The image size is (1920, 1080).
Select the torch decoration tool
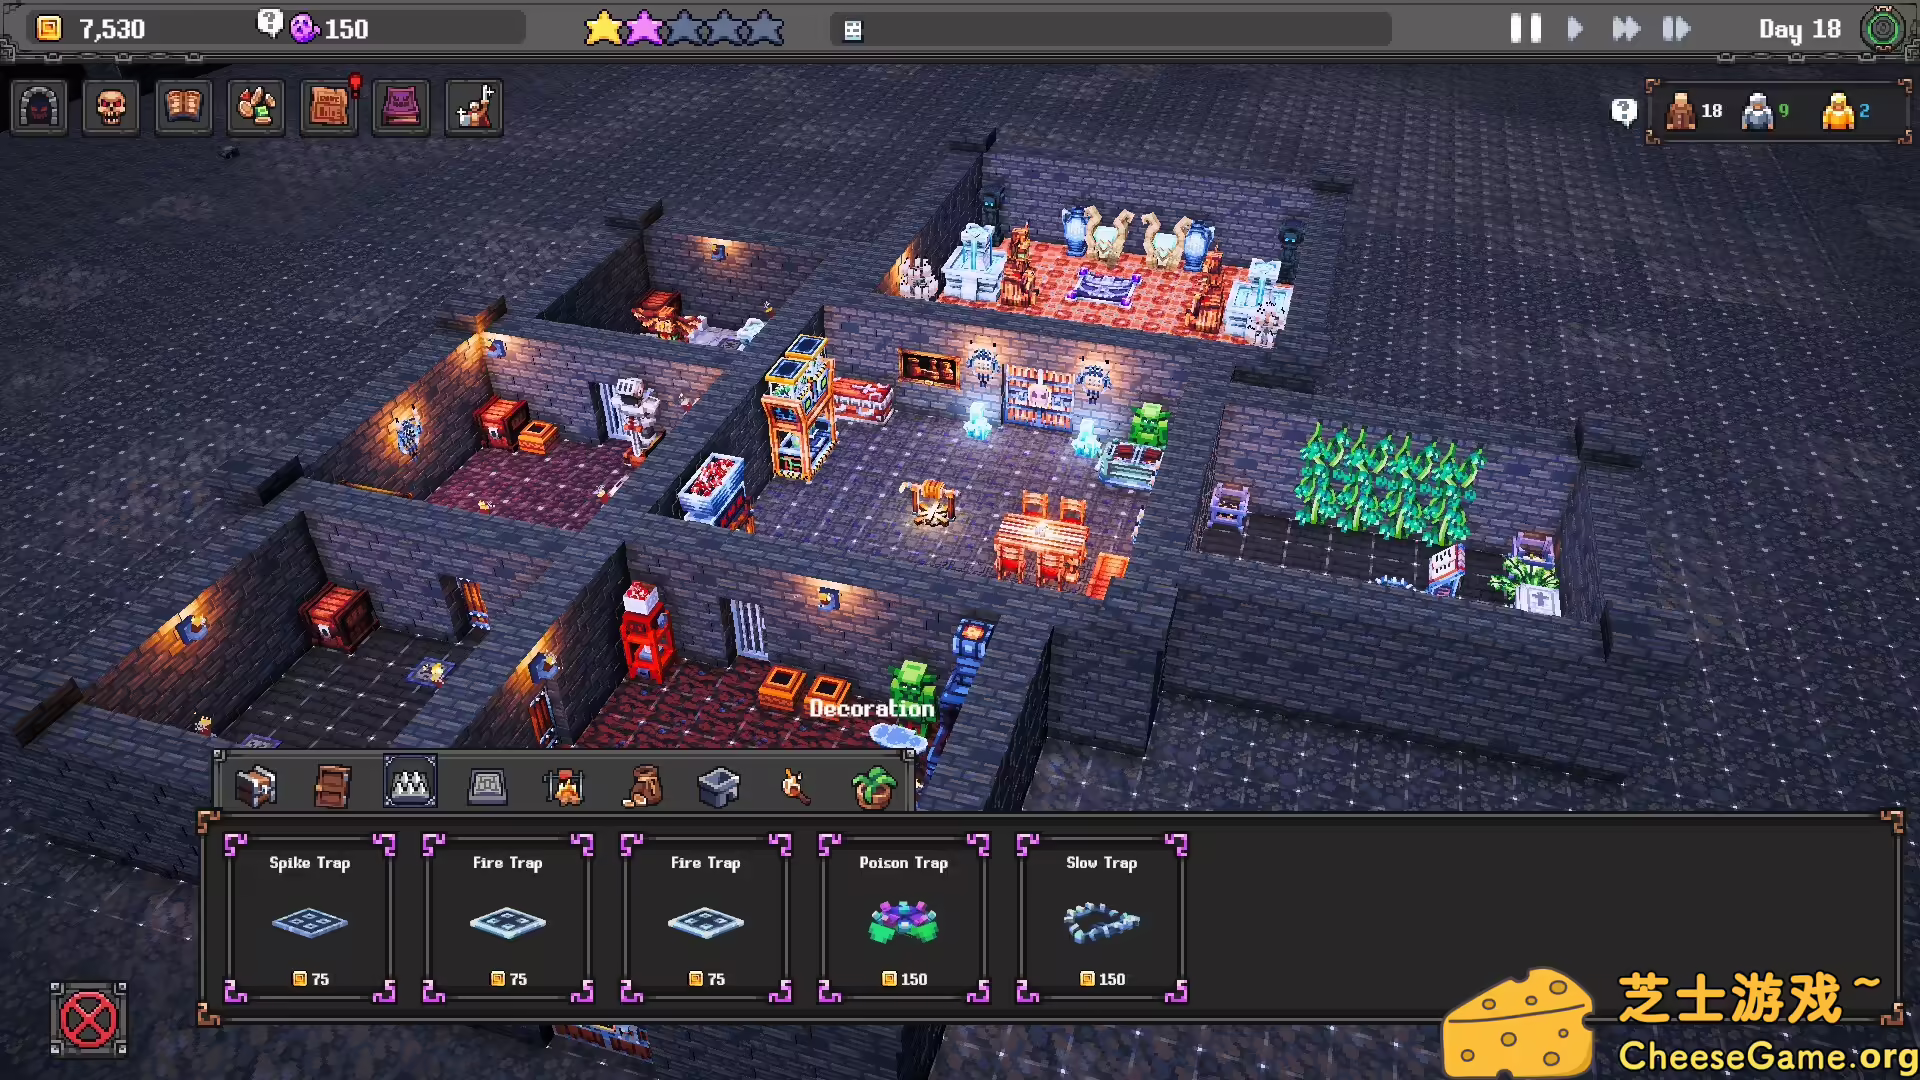(793, 785)
